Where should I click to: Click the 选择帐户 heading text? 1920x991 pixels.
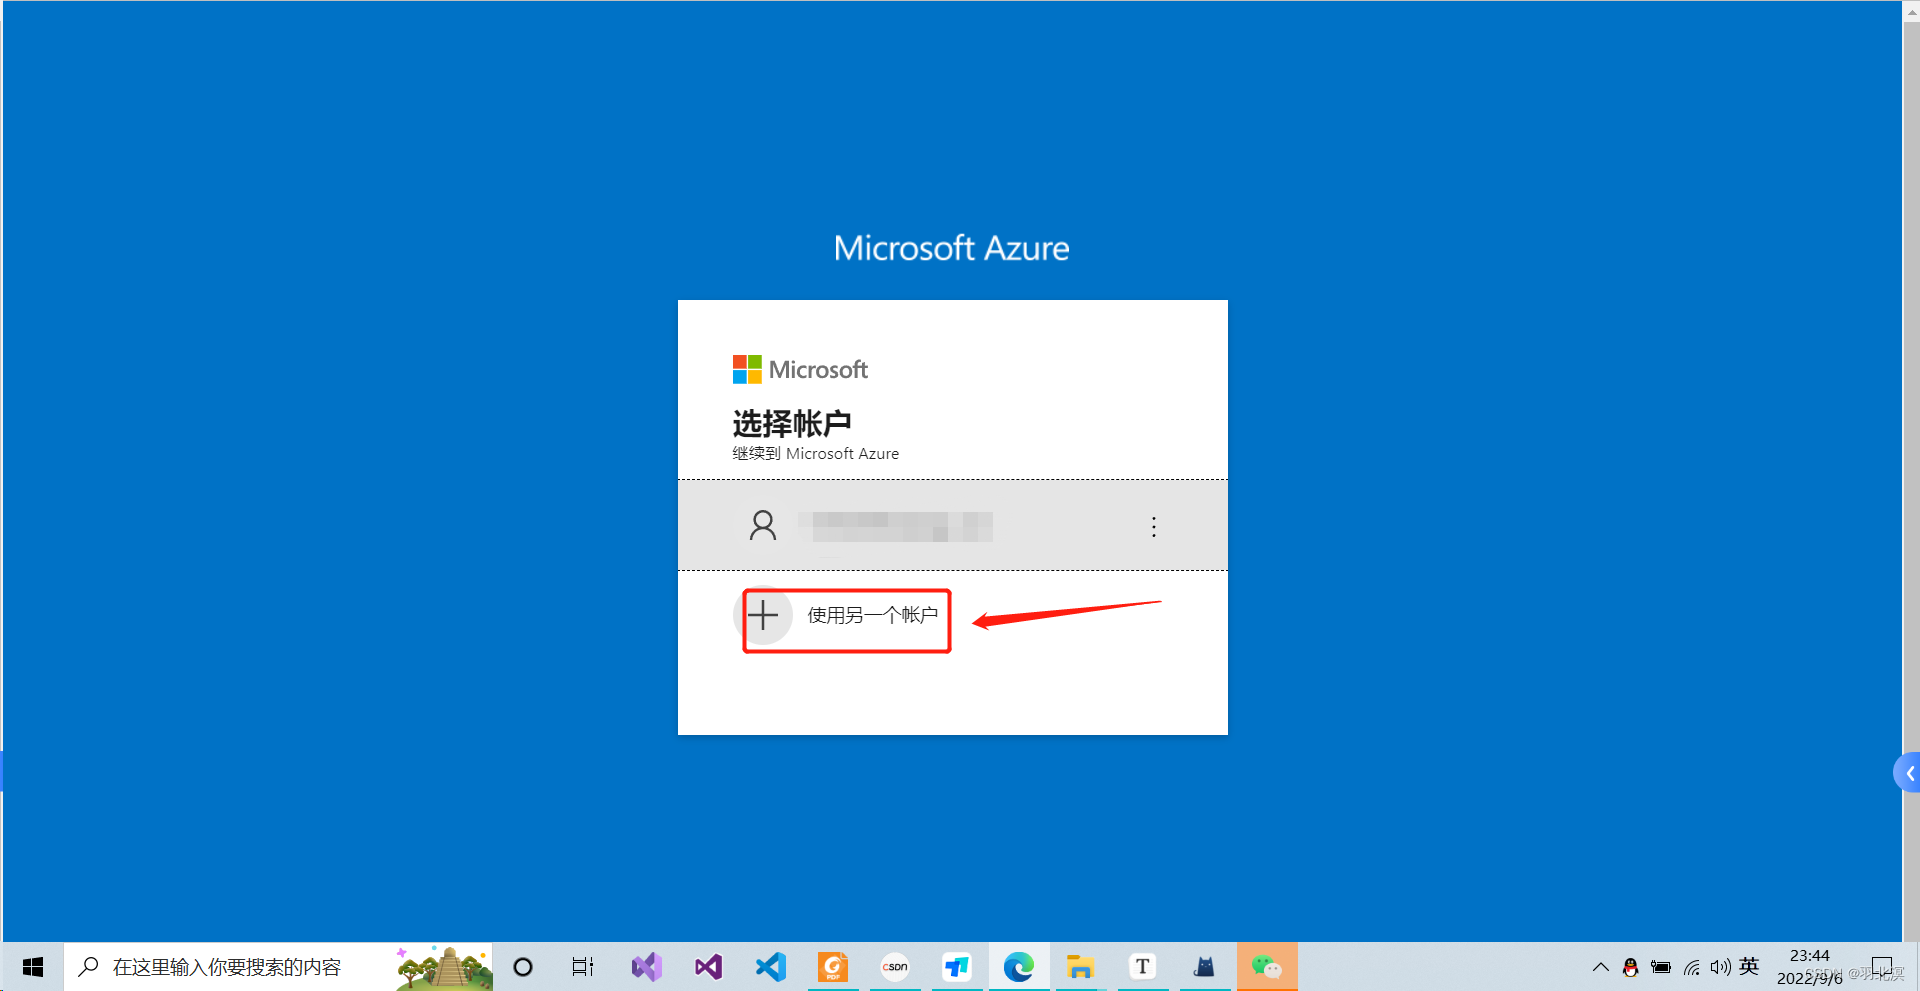[792, 423]
